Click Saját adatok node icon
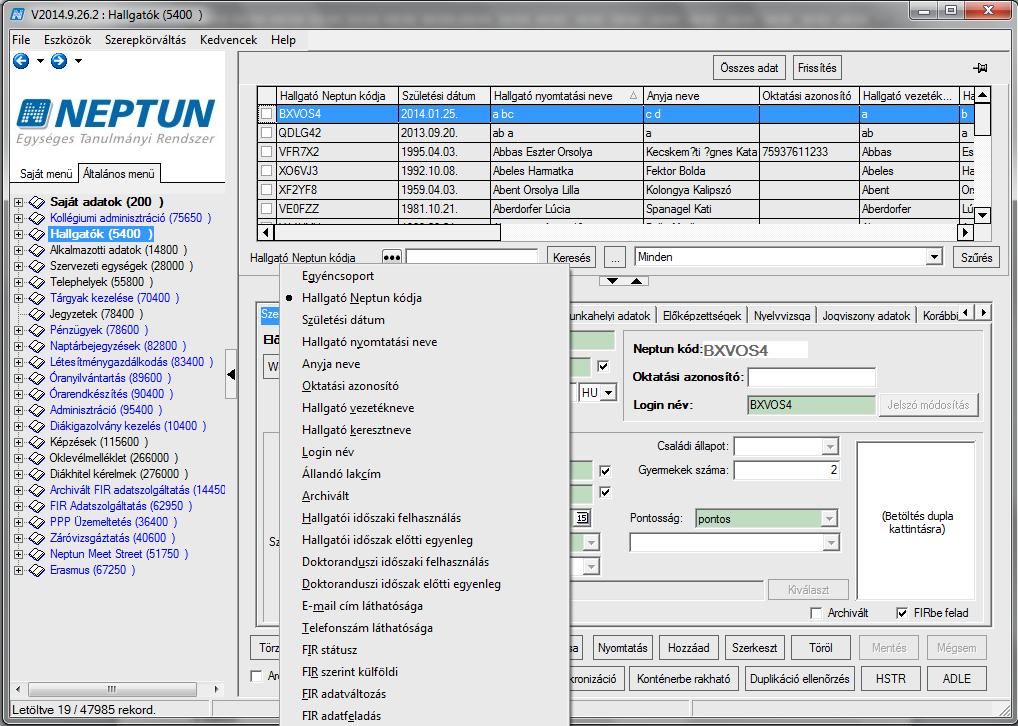Viewport: 1018px width, 726px height. 37,202
